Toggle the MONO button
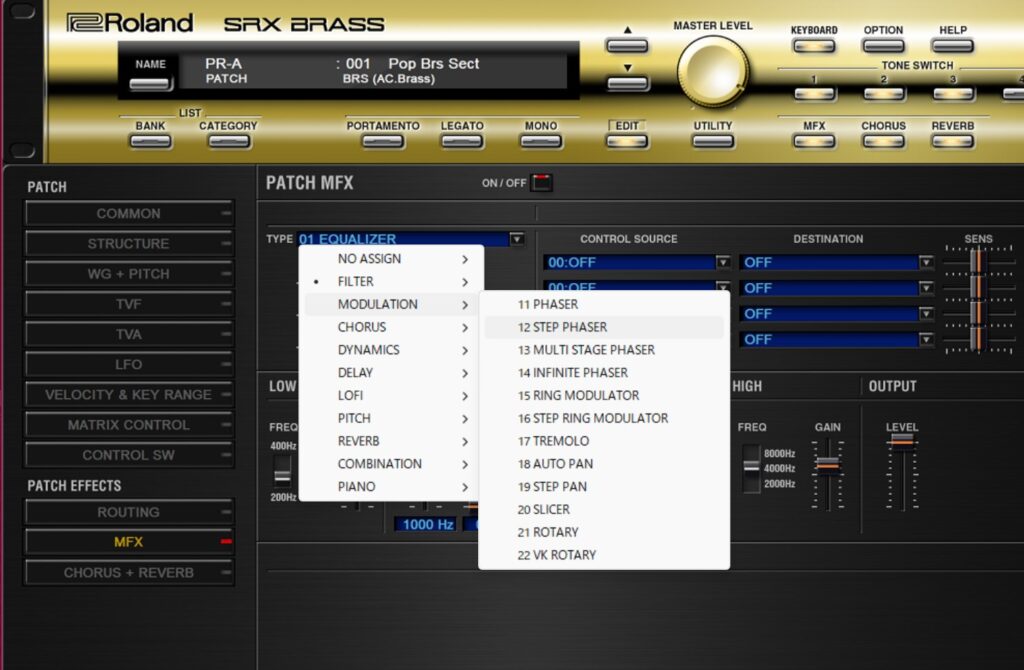 pos(540,141)
